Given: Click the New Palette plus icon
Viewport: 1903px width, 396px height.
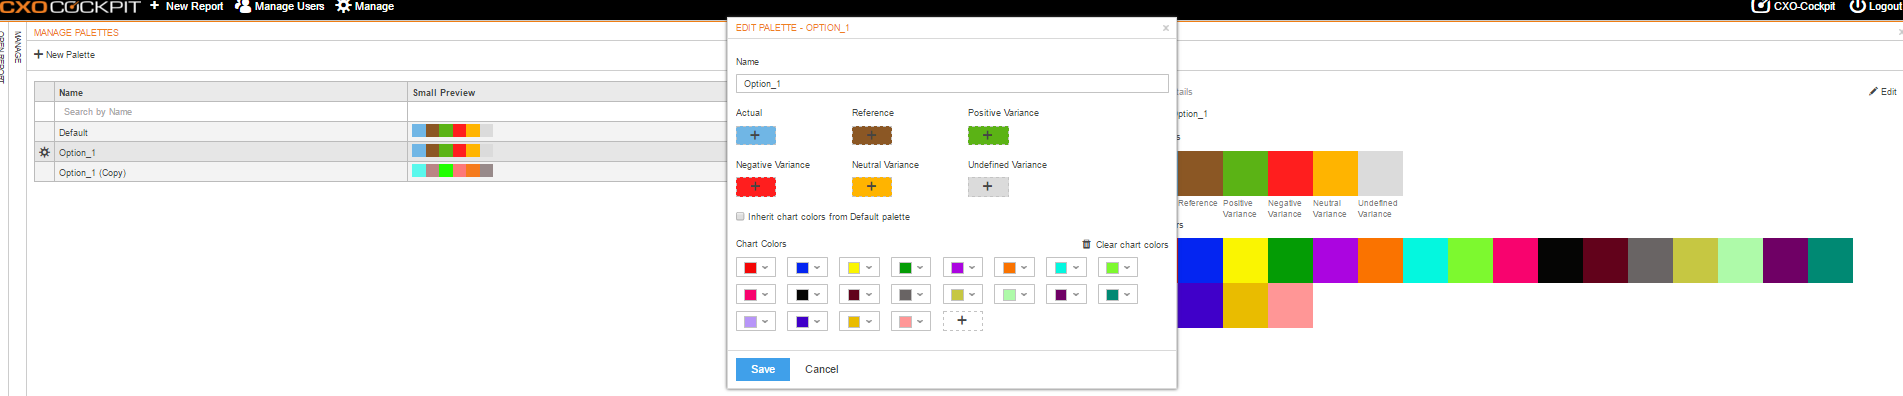Looking at the screenshot, I should [x=39, y=55].
